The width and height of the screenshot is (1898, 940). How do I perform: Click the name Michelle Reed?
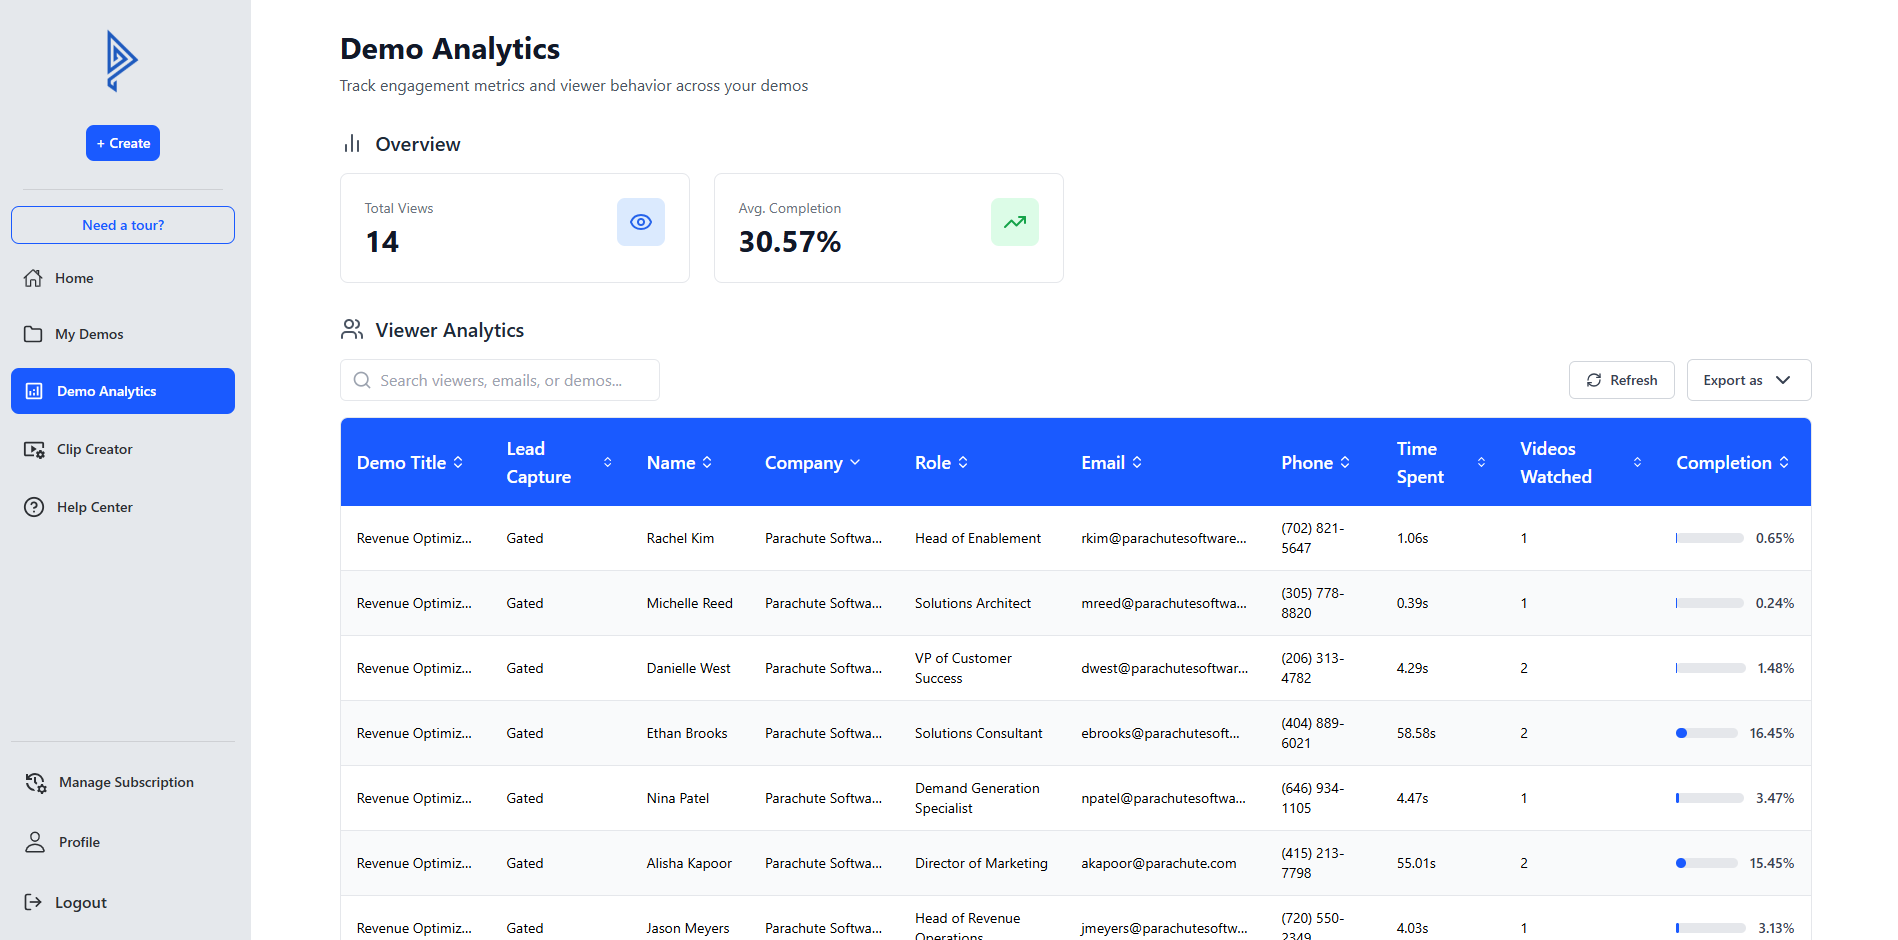[689, 603]
